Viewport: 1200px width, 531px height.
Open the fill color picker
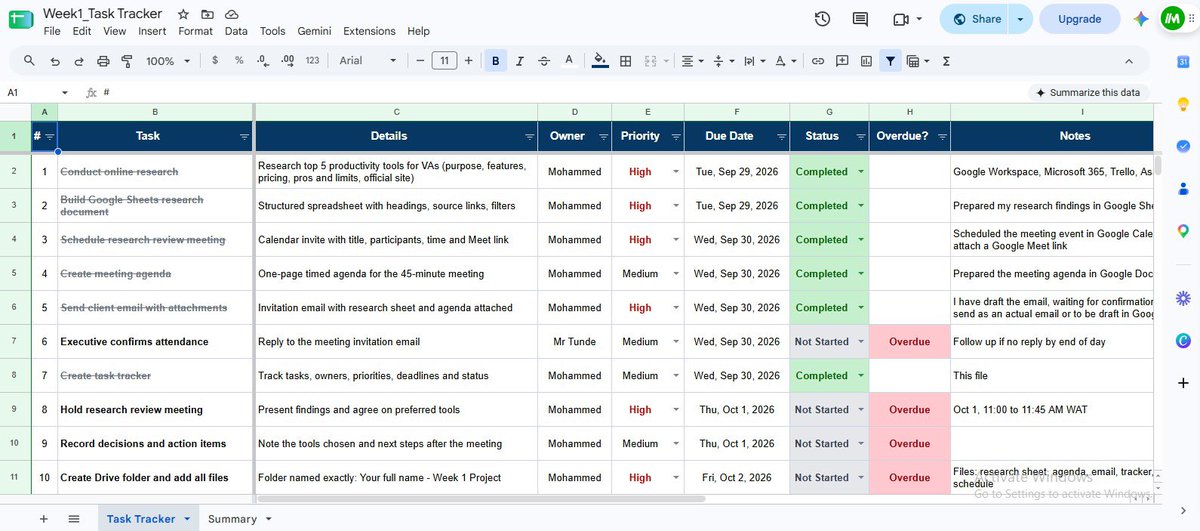pyautogui.click(x=600, y=61)
